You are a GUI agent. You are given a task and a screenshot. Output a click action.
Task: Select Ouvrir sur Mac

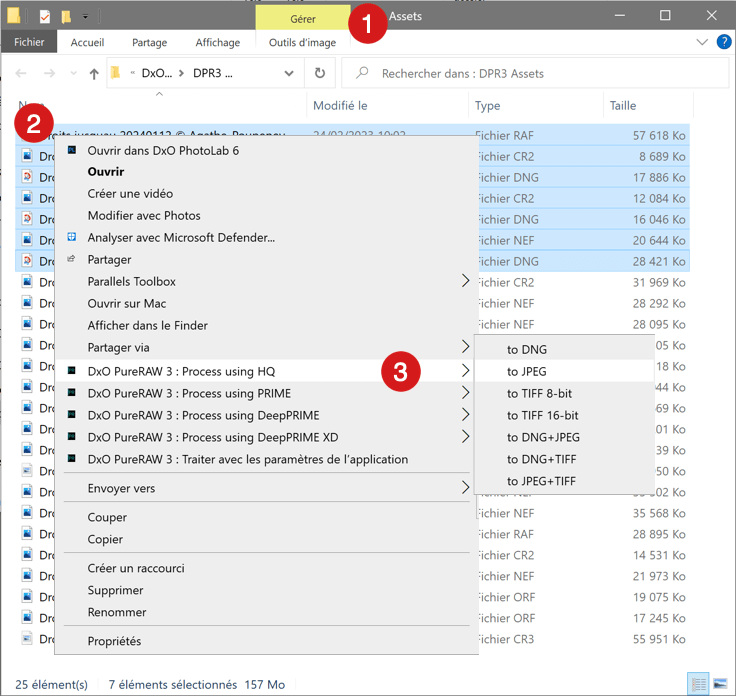point(127,304)
